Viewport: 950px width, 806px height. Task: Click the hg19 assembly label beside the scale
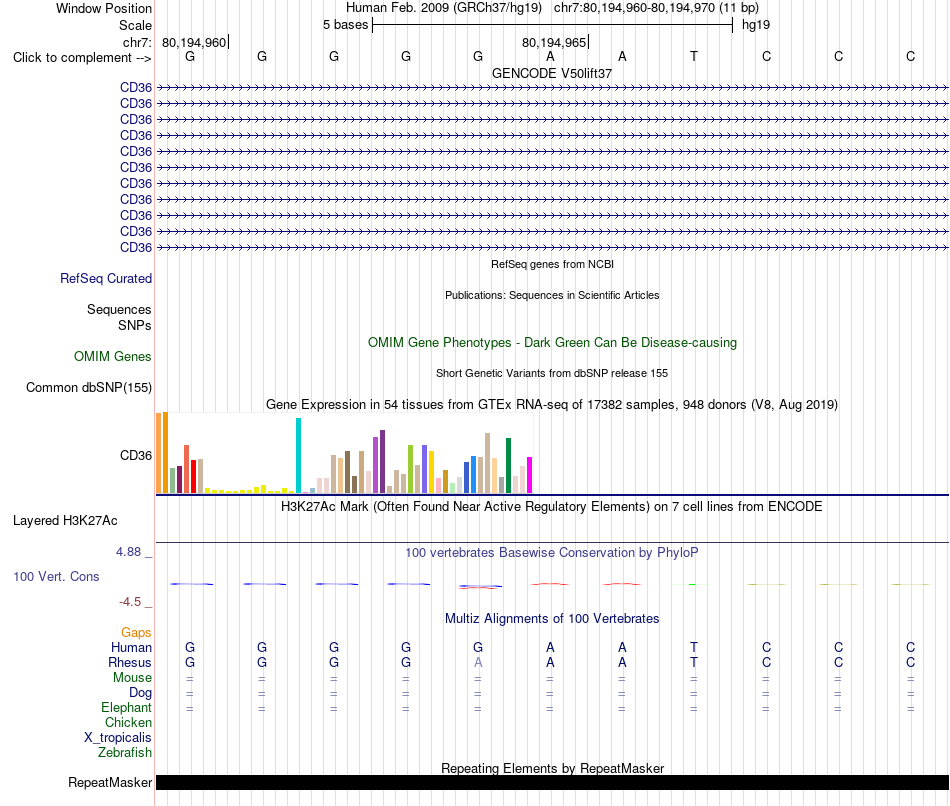tap(756, 25)
